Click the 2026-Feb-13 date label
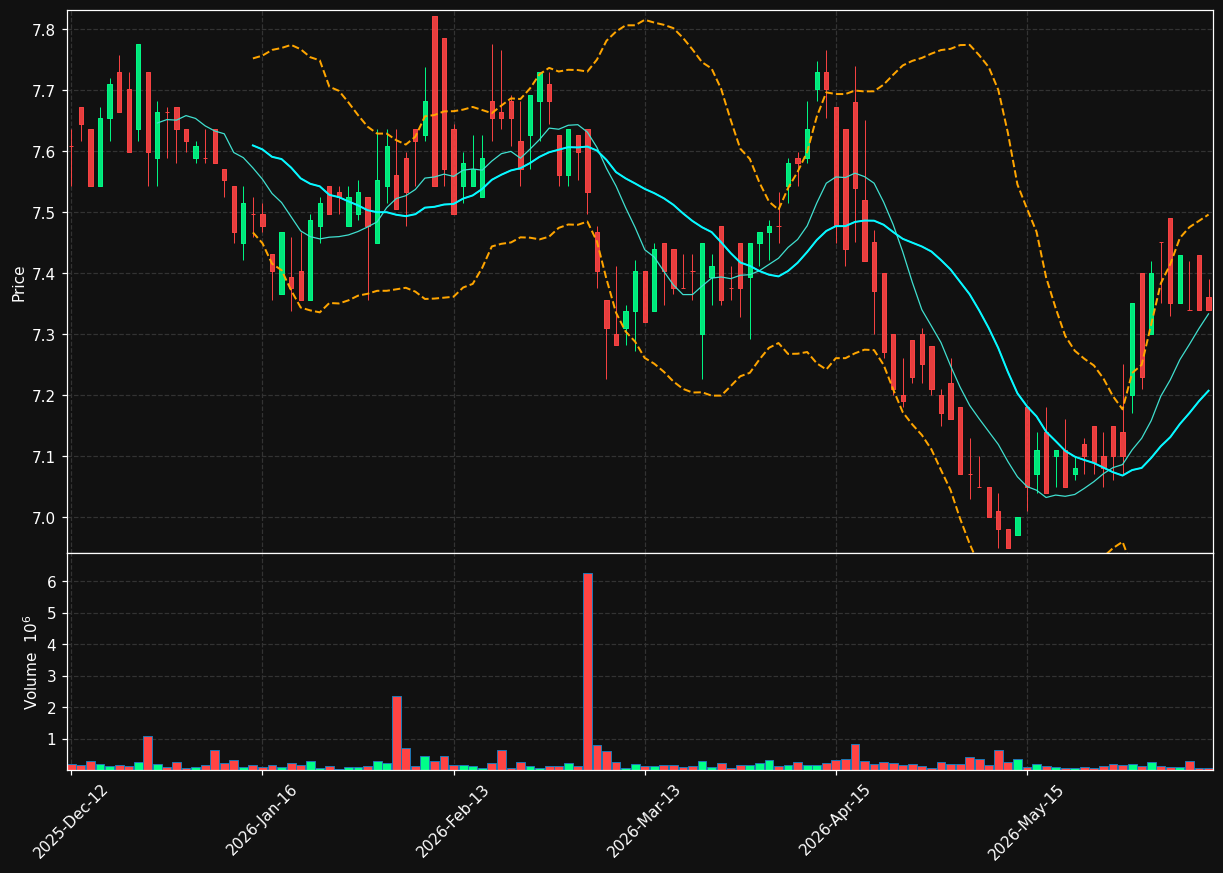The width and height of the screenshot is (1223, 873). pyautogui.click(x=452, y=821)
